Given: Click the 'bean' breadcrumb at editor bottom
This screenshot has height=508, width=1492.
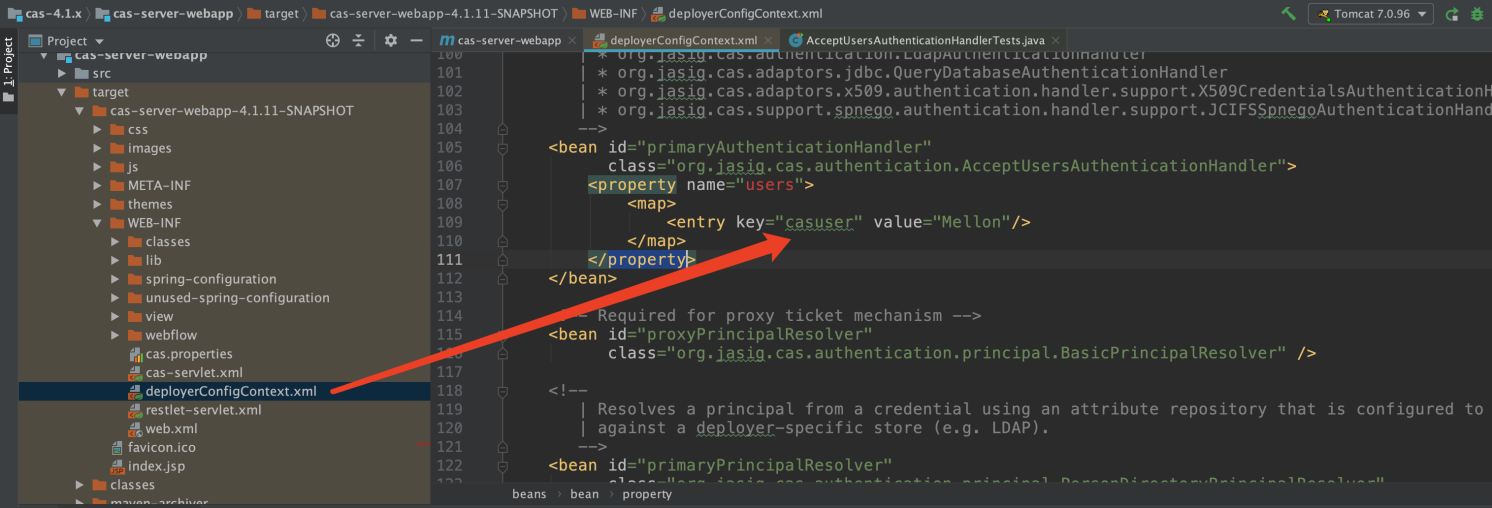Looking at the screenshot, I should coord(584,494).
